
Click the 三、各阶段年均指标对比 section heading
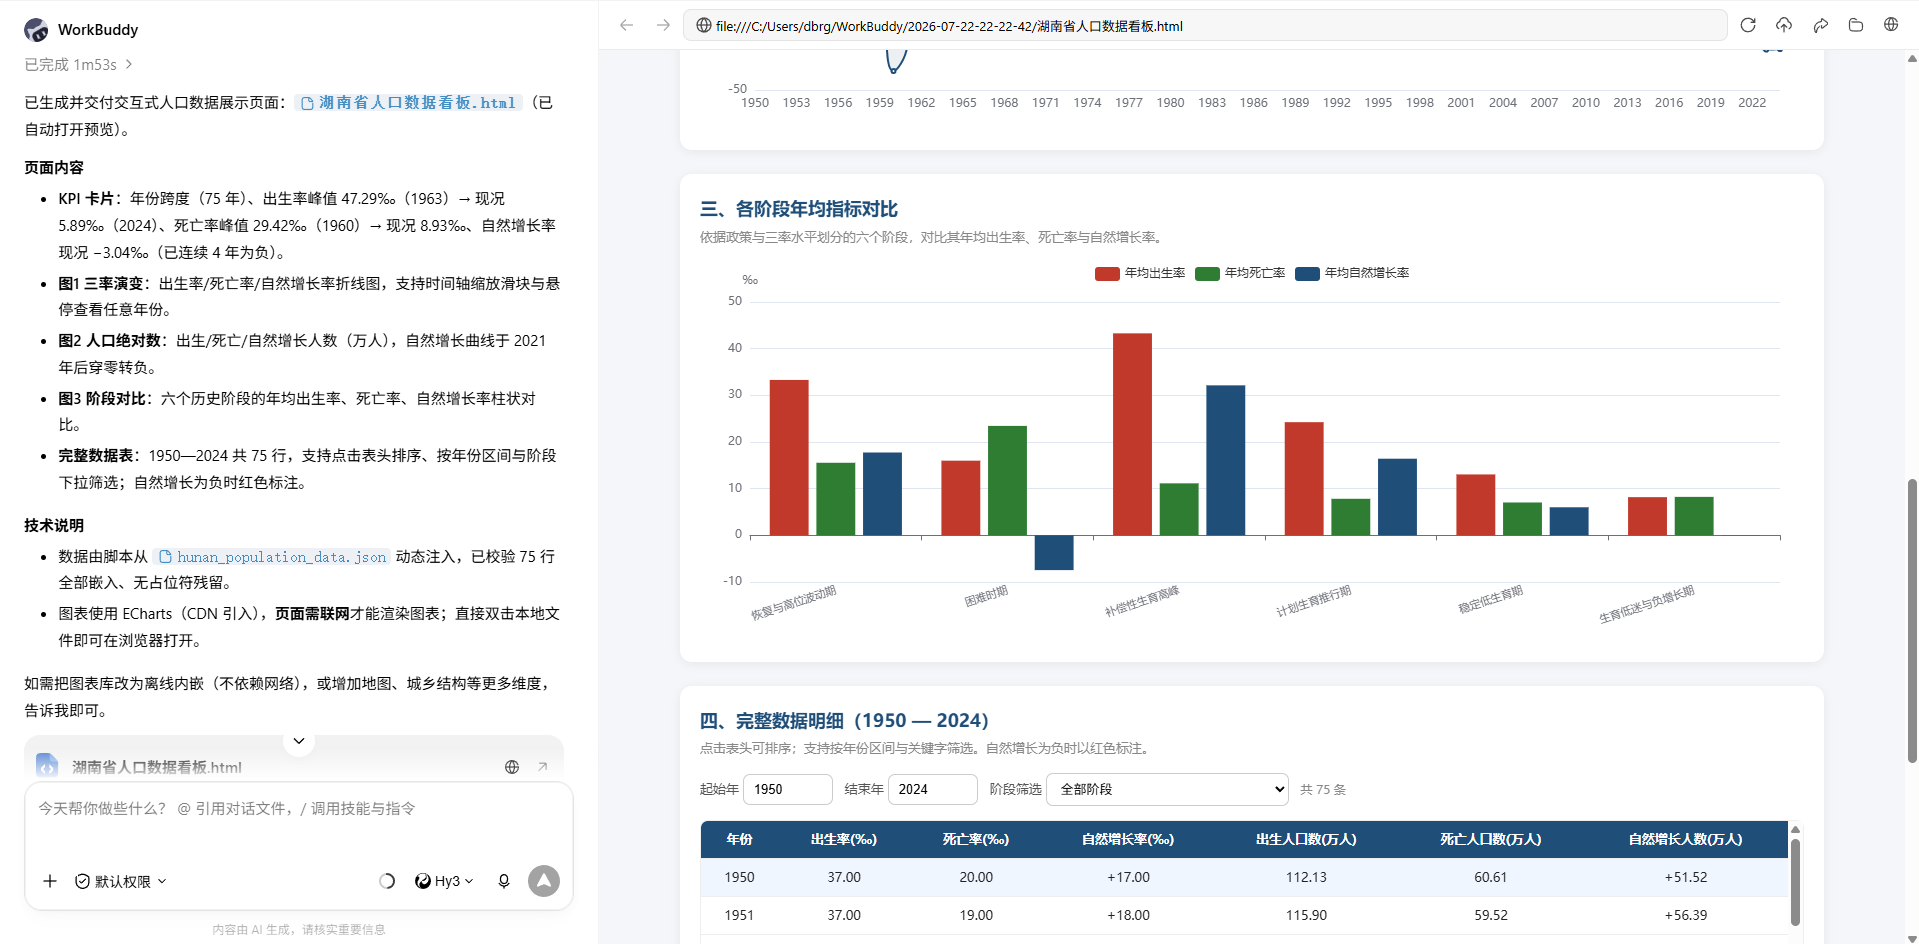[798, 209]
